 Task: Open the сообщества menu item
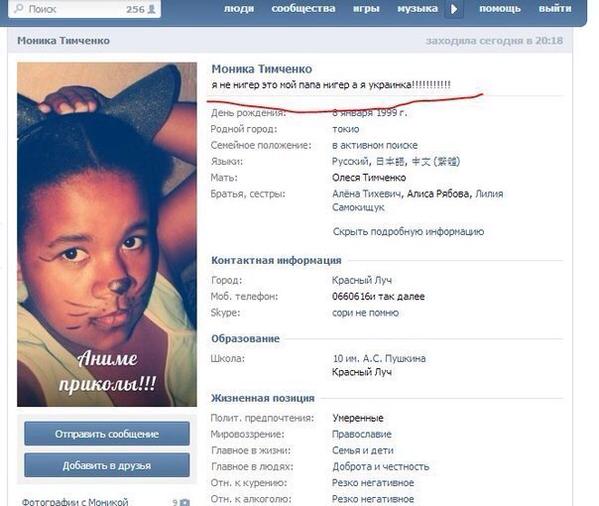(303, 8)
